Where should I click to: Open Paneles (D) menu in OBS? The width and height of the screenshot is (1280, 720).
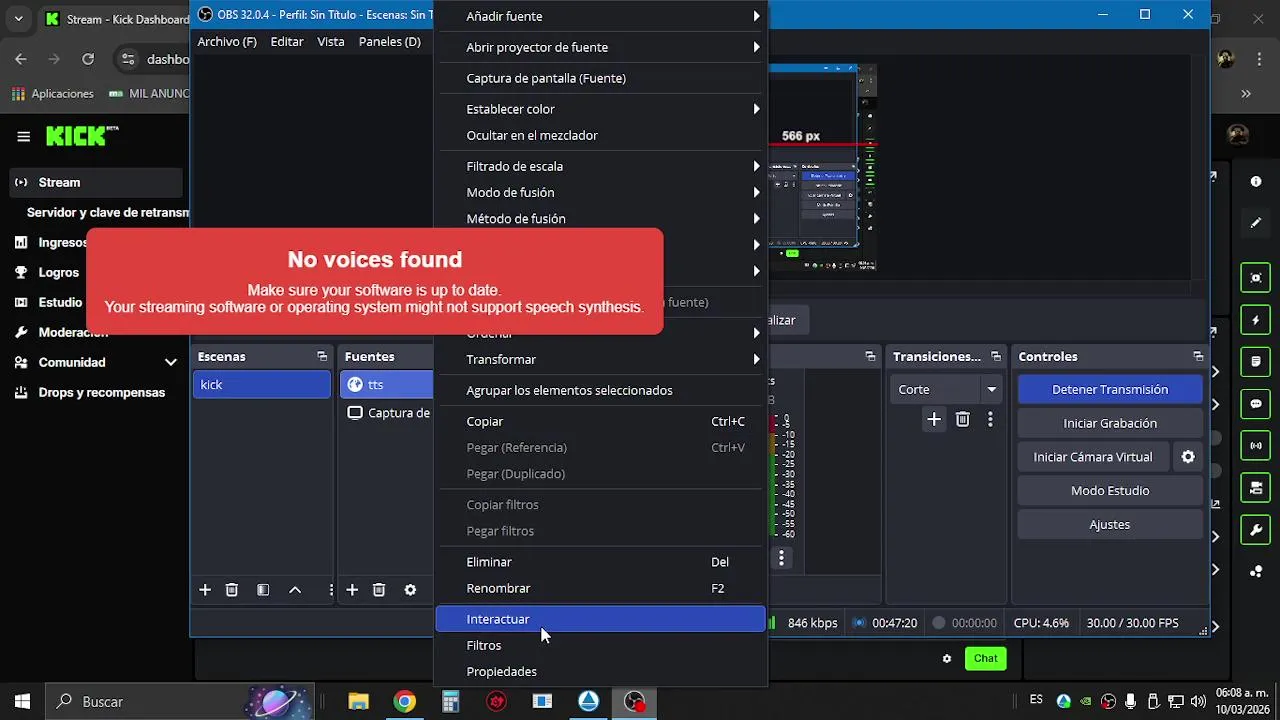coord(390,41)
